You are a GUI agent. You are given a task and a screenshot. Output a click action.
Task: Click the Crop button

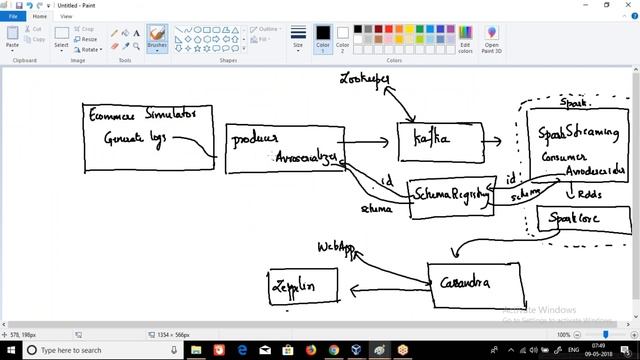(x=84, y=29)
